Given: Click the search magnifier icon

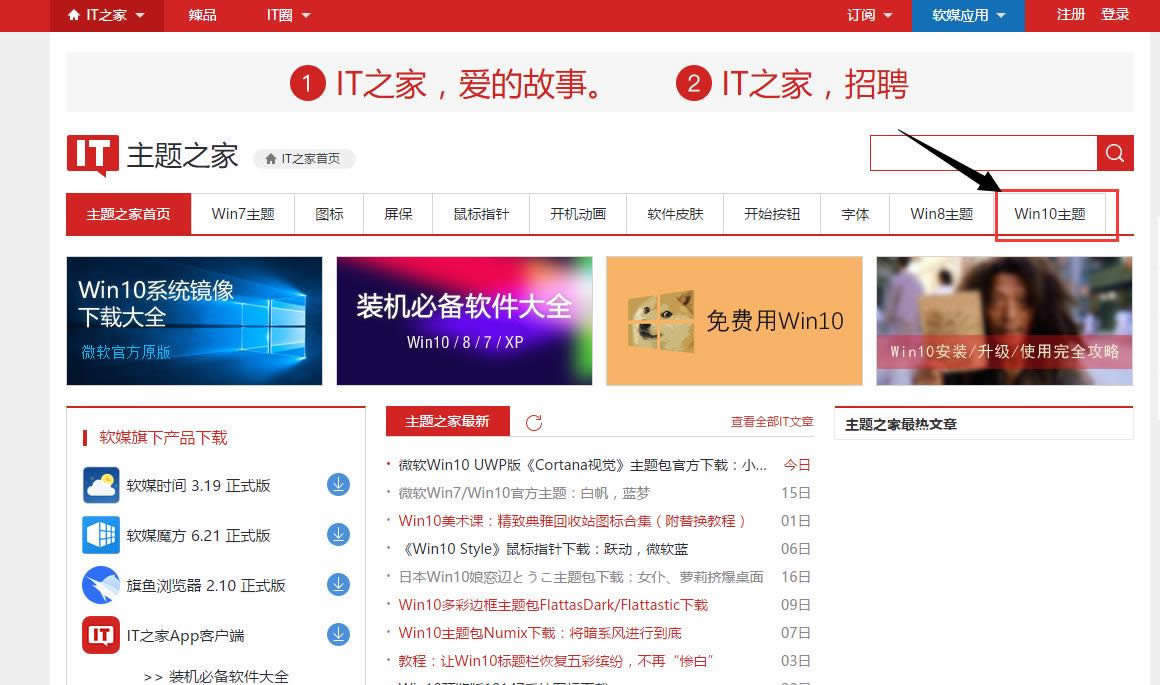Looking at the screenshot, I should (x=1114, y=153).
